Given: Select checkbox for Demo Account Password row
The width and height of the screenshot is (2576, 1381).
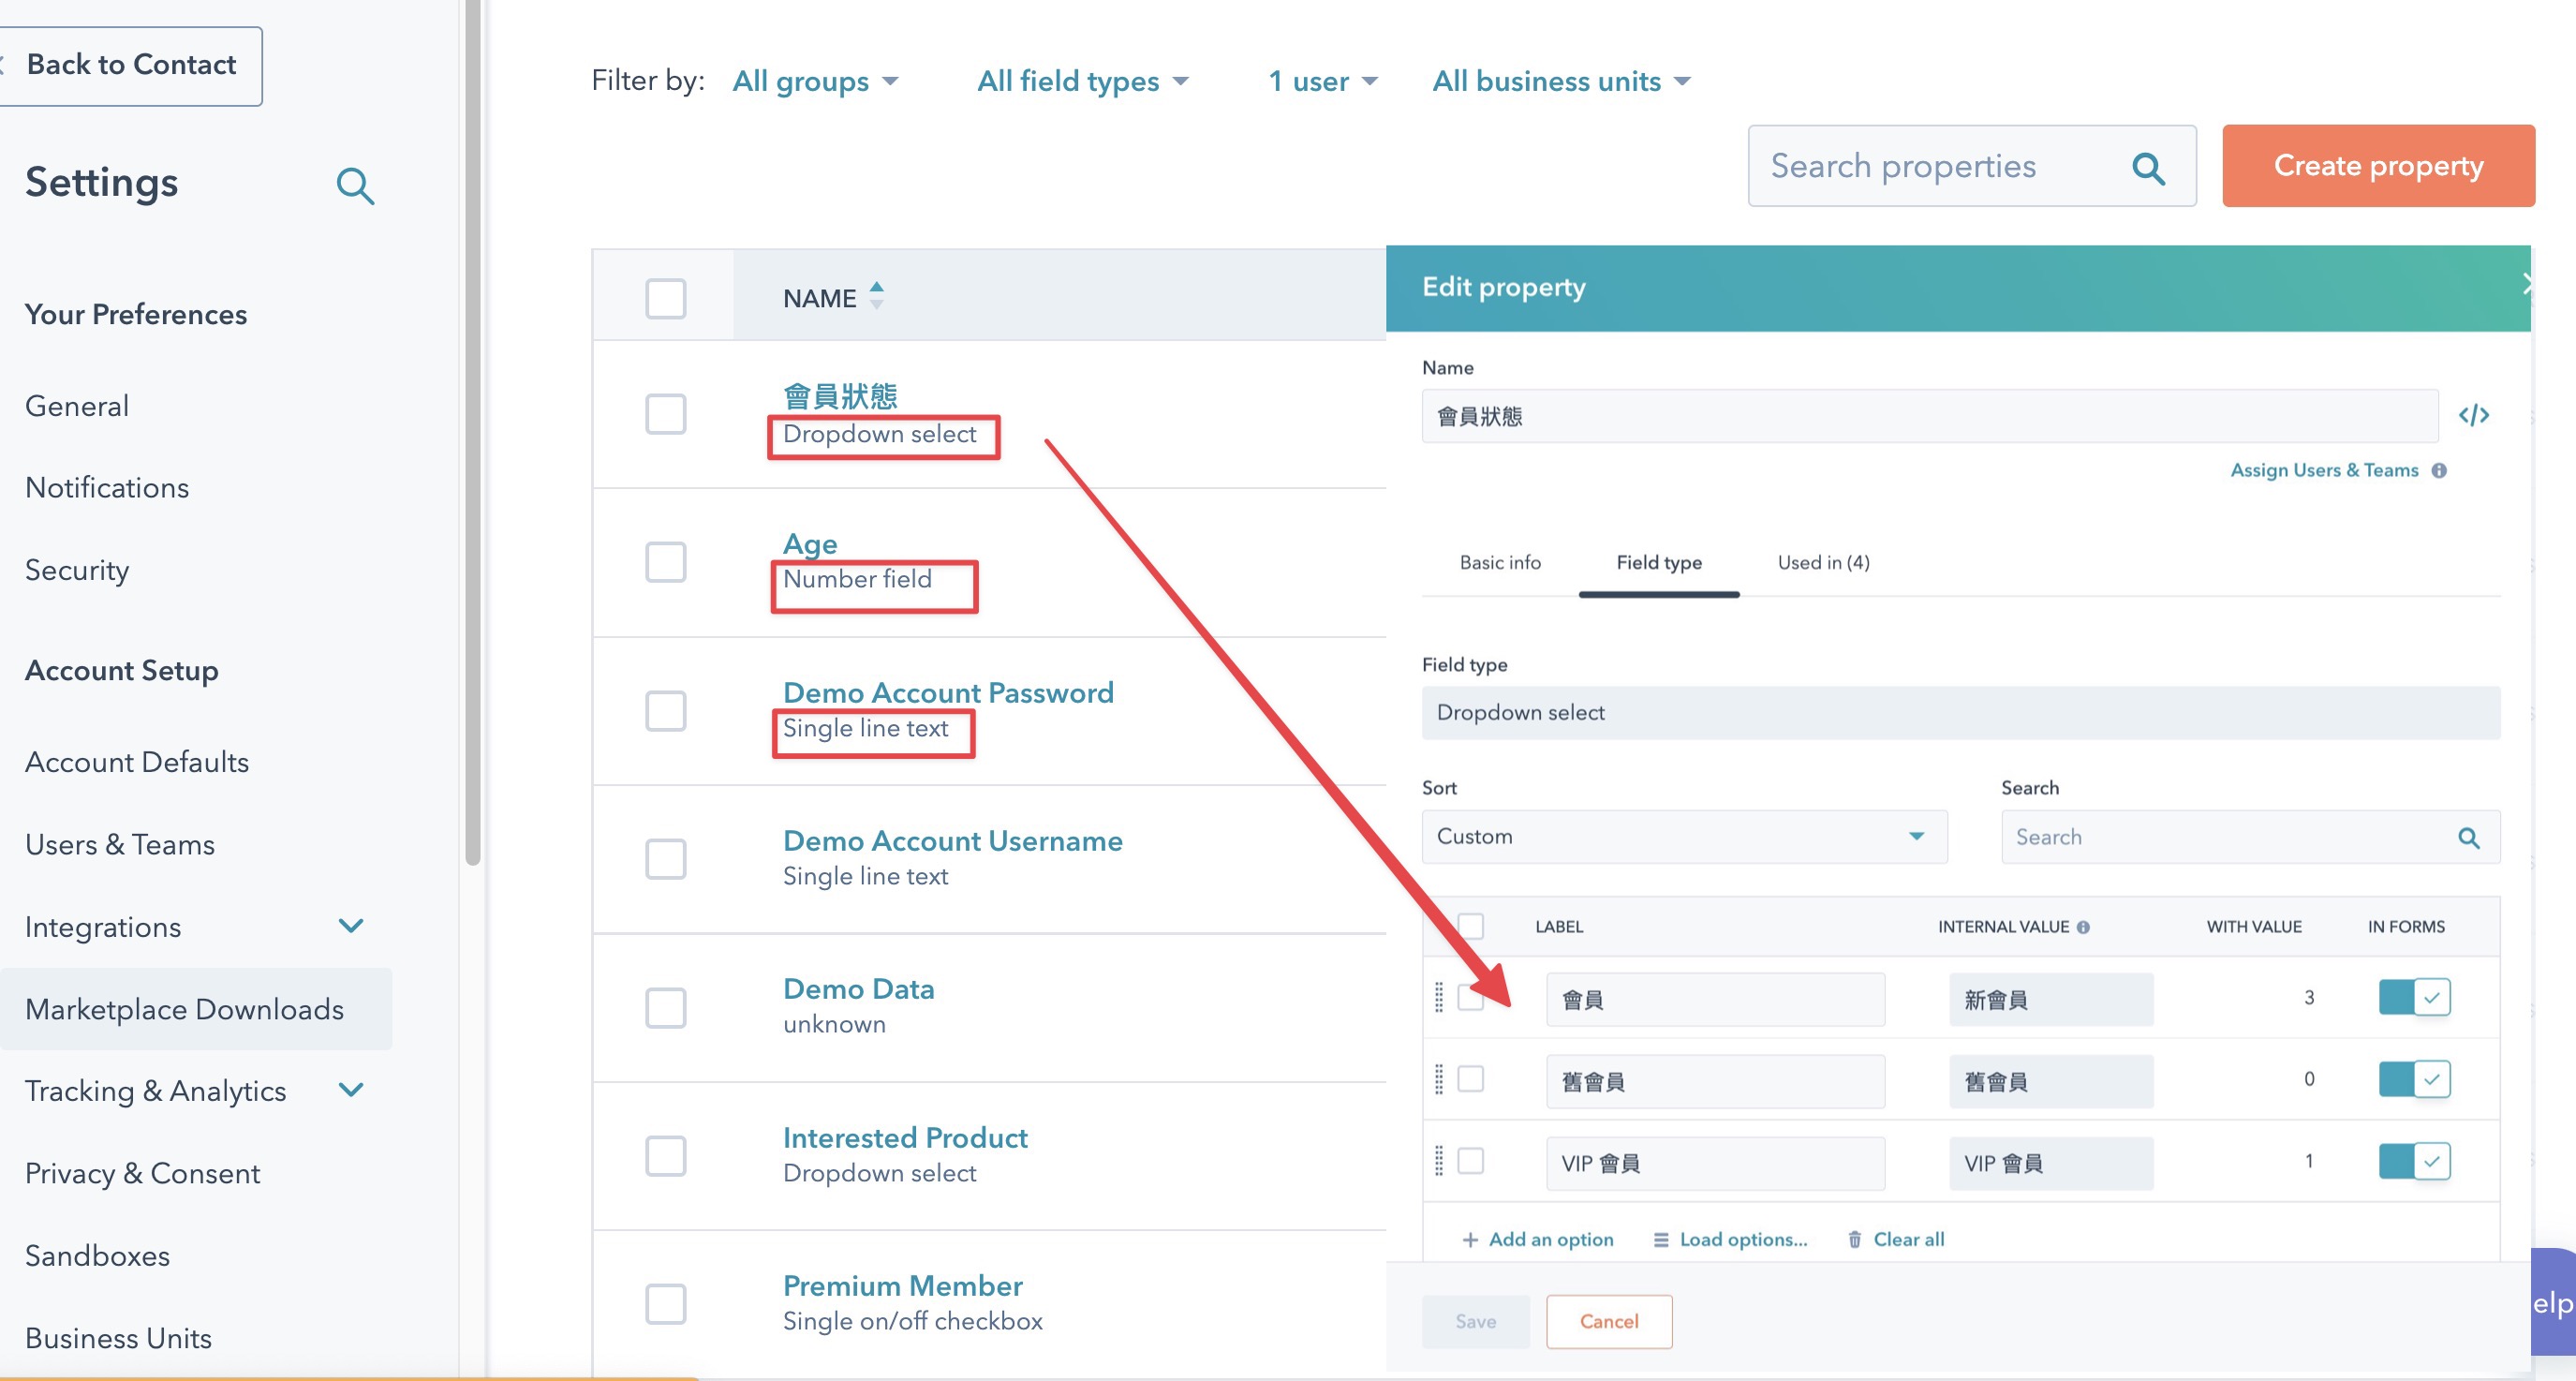Looking at the screenshot, I should 665,711.
